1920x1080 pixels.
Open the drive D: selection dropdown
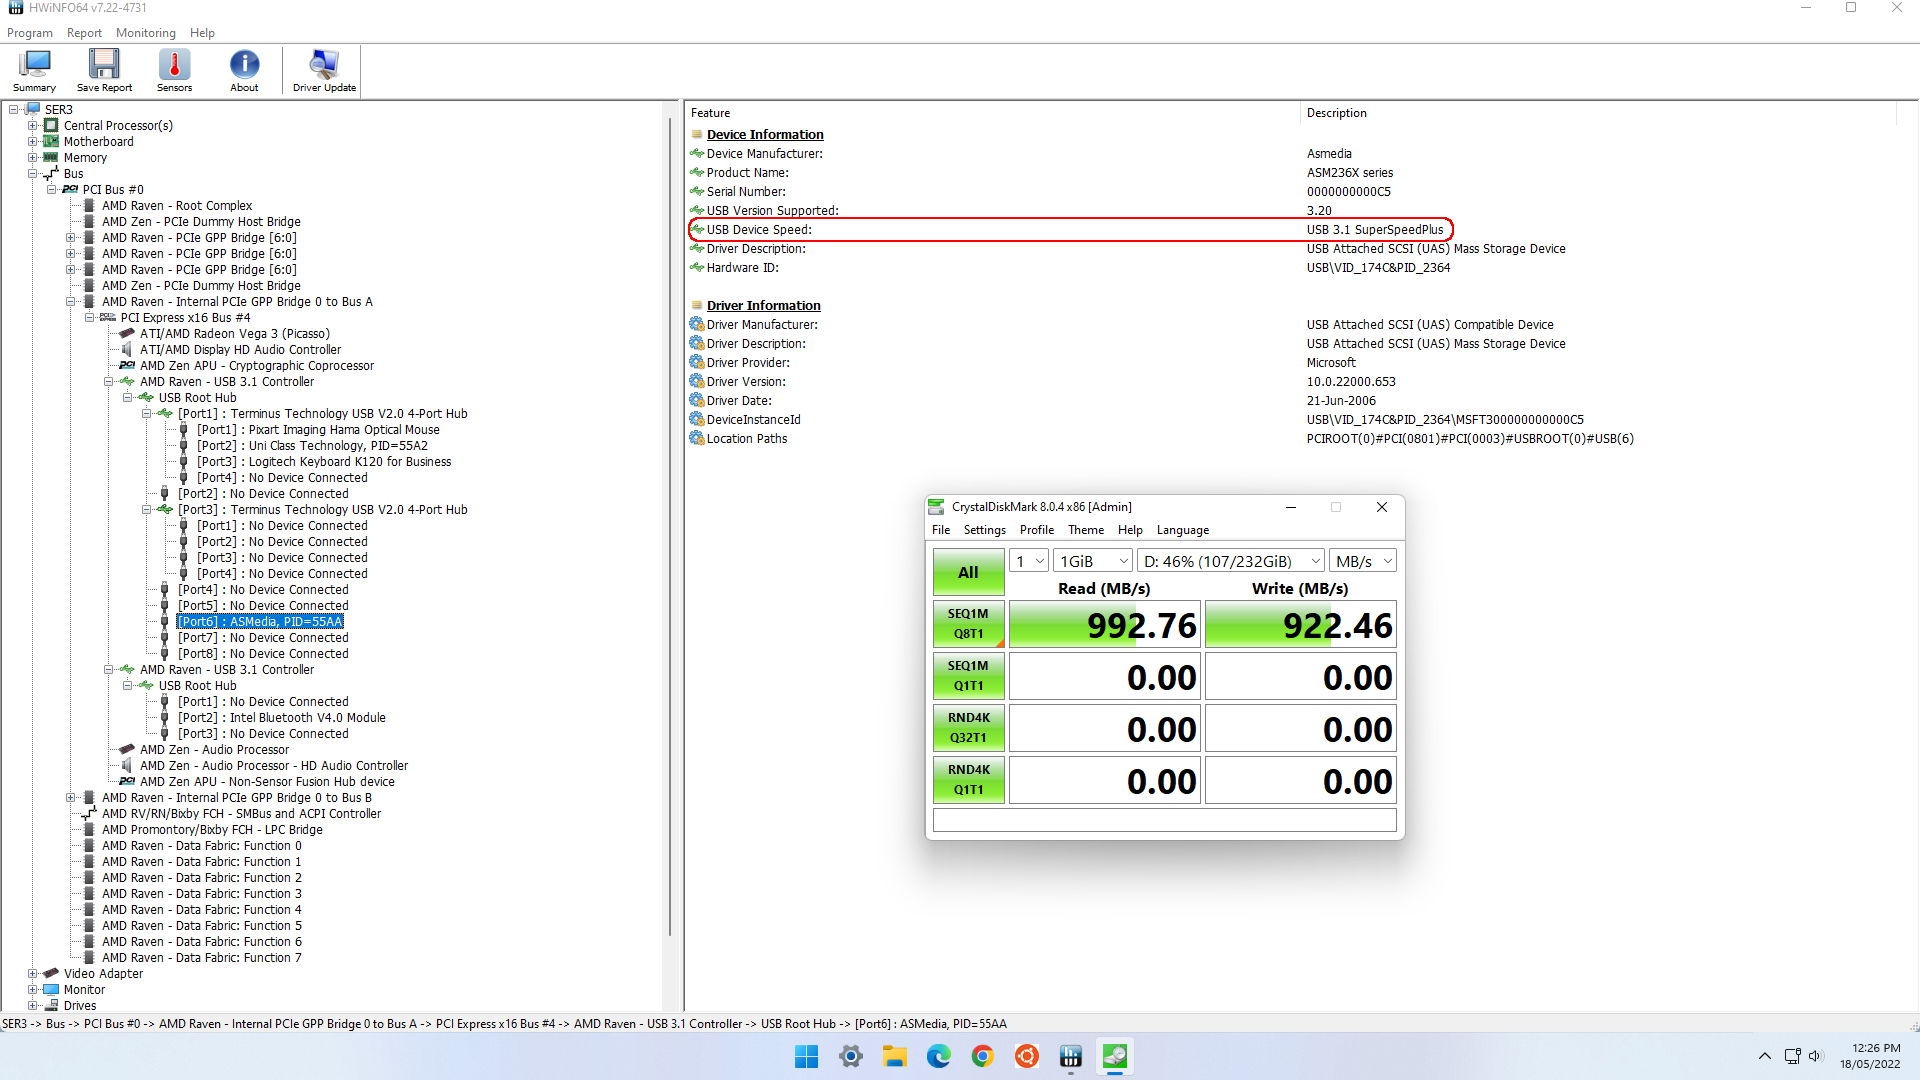1231,561
